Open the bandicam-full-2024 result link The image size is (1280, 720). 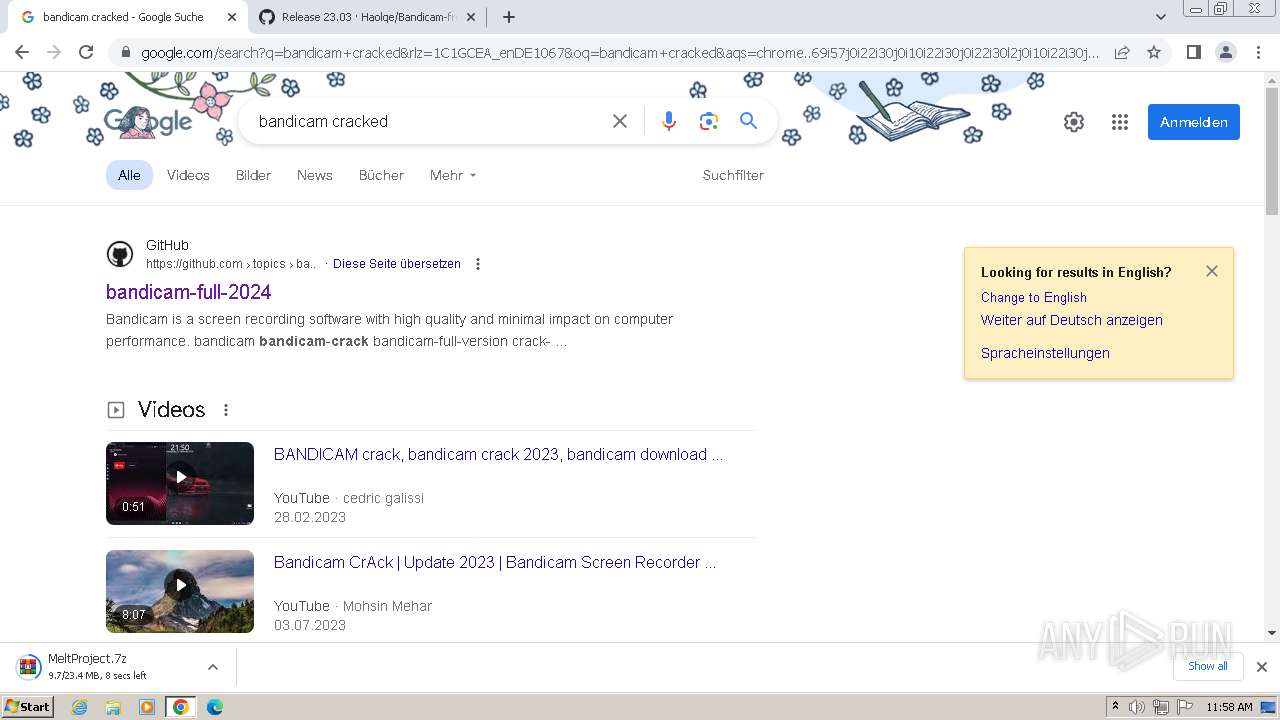189,292
